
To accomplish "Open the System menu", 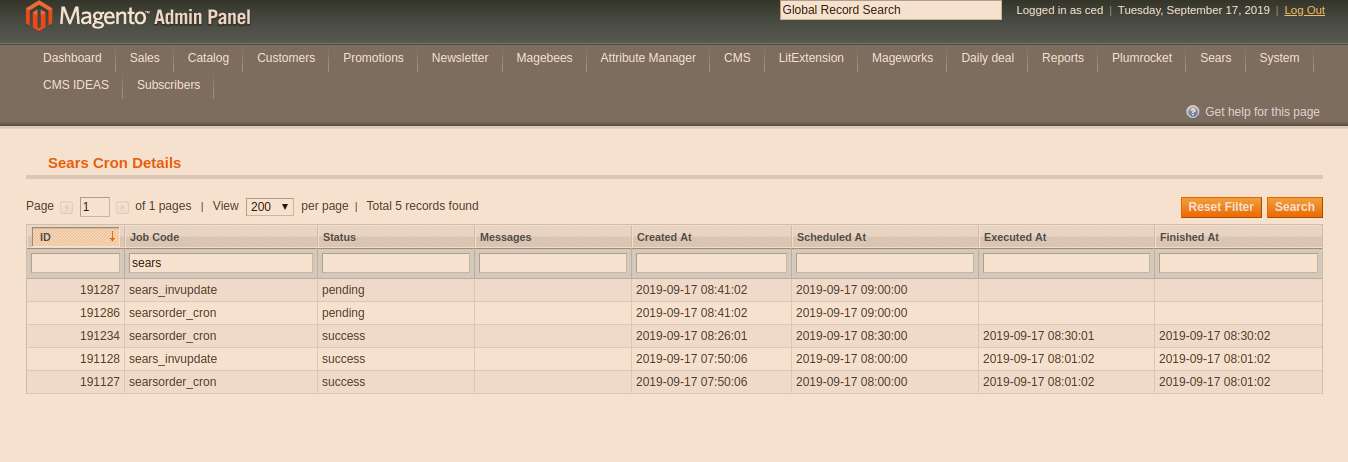I will pos(1279,58).
